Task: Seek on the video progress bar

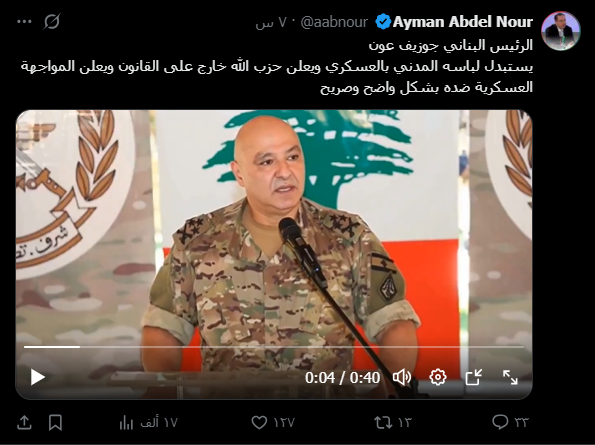Action: (x=274, y=347)
